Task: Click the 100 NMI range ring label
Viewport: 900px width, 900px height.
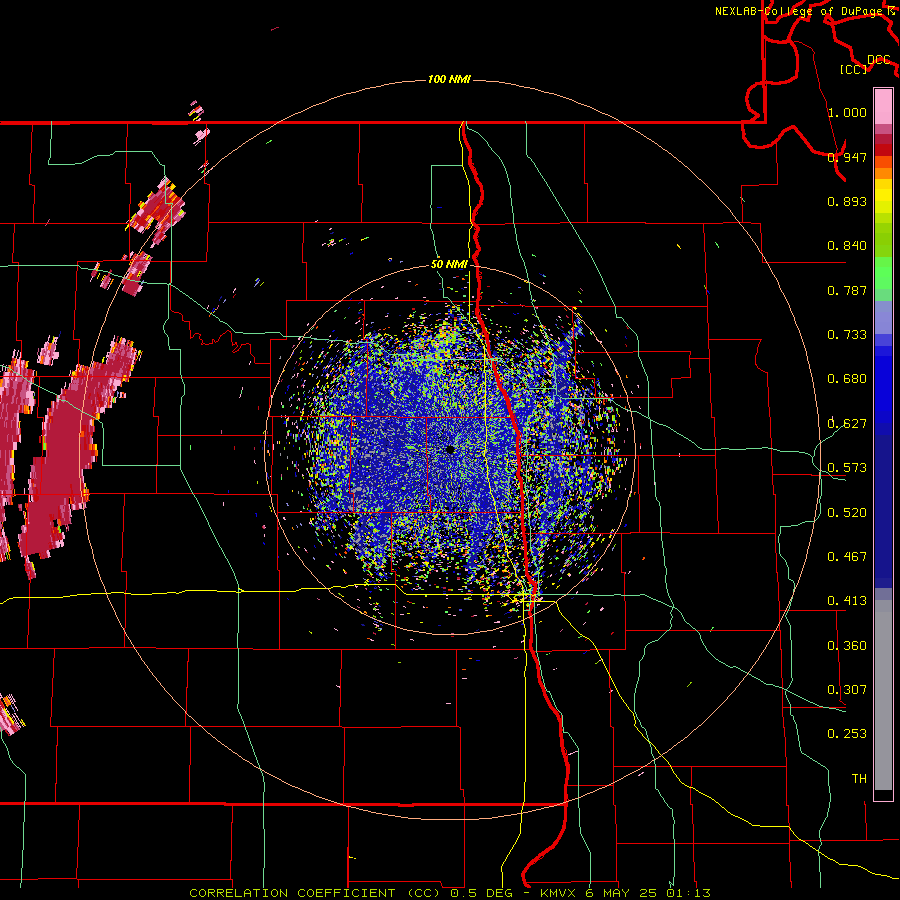Action: pos(449,79)
